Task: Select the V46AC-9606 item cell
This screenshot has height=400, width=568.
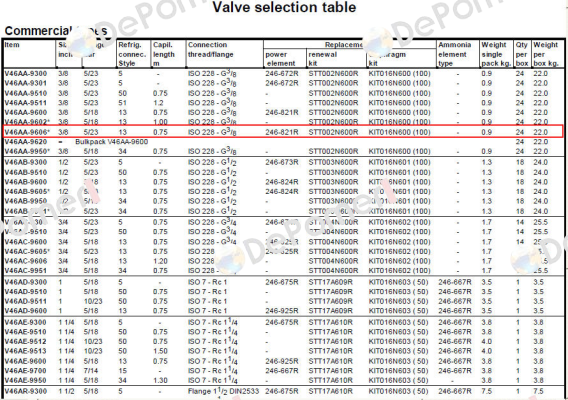Action: point(26,261)
